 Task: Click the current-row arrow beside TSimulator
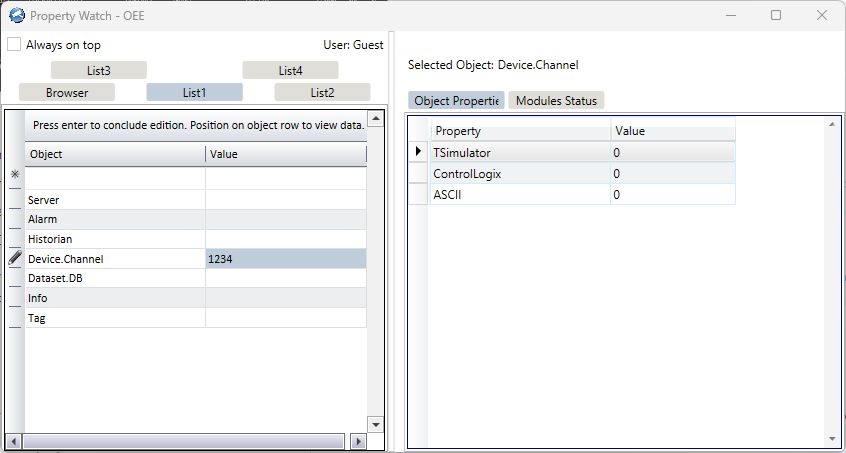[418, 152]
